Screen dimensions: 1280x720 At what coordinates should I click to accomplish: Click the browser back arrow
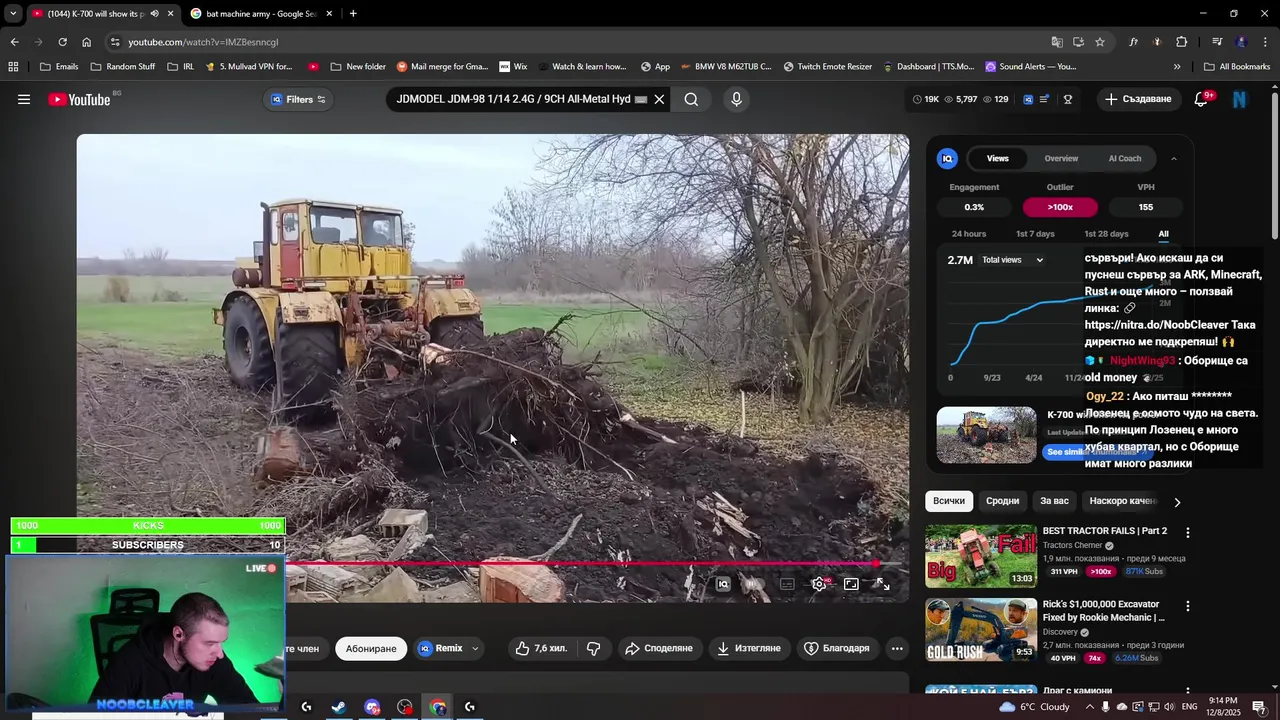(x=14, y=42)
